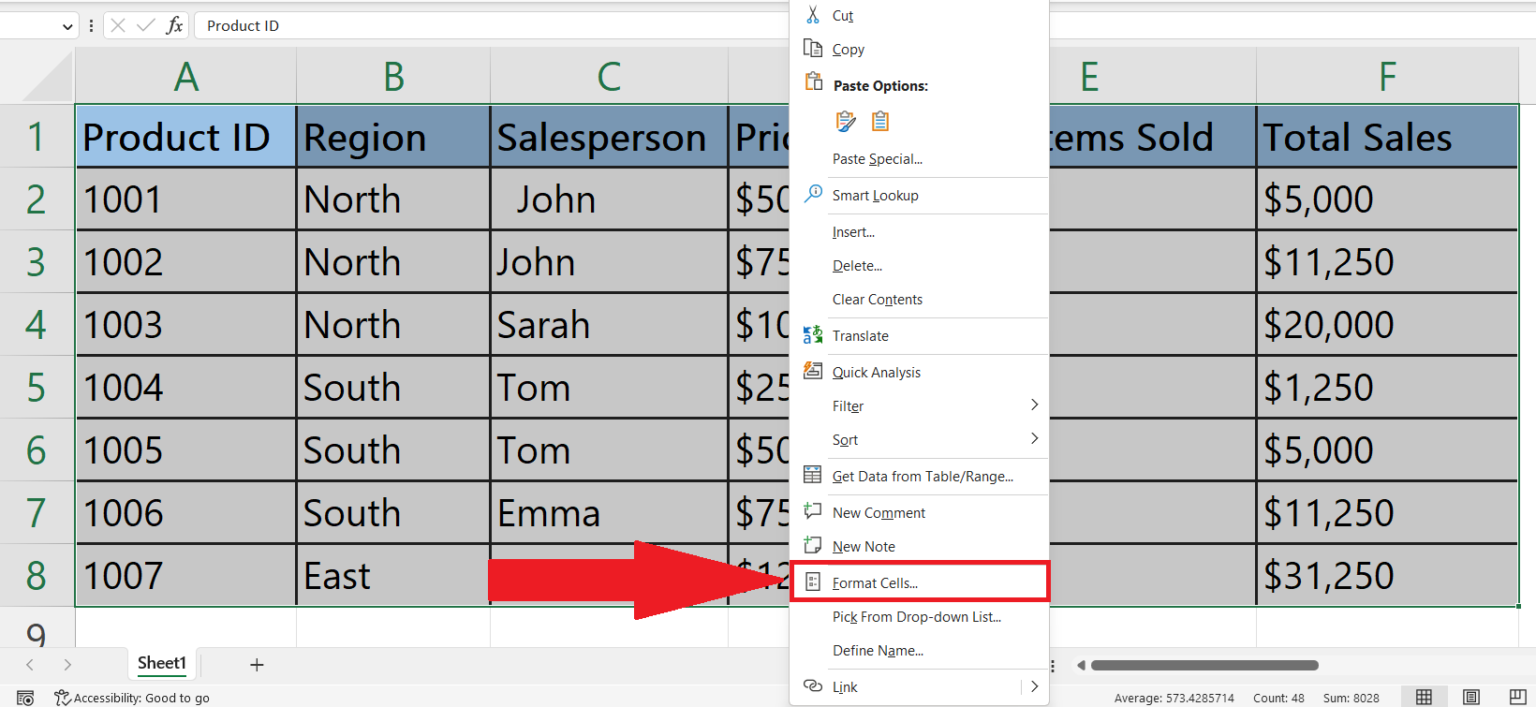Click the Insert Function fx icon
The width and height of the screenshot is (1536, 707).
(x=174, y=26)
